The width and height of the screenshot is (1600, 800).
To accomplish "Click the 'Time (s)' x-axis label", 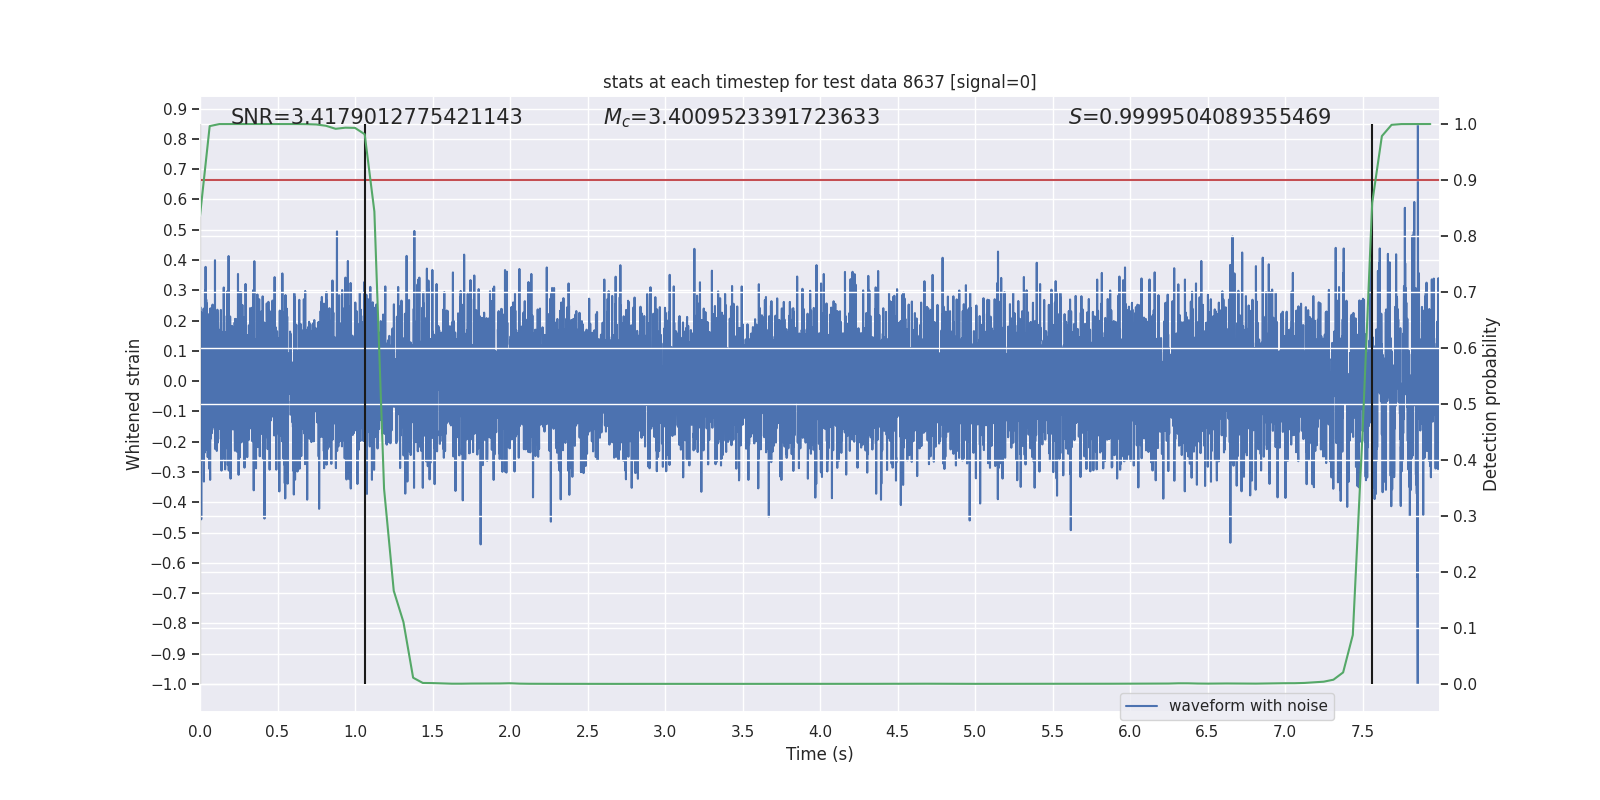I will [x=819, y=754].
